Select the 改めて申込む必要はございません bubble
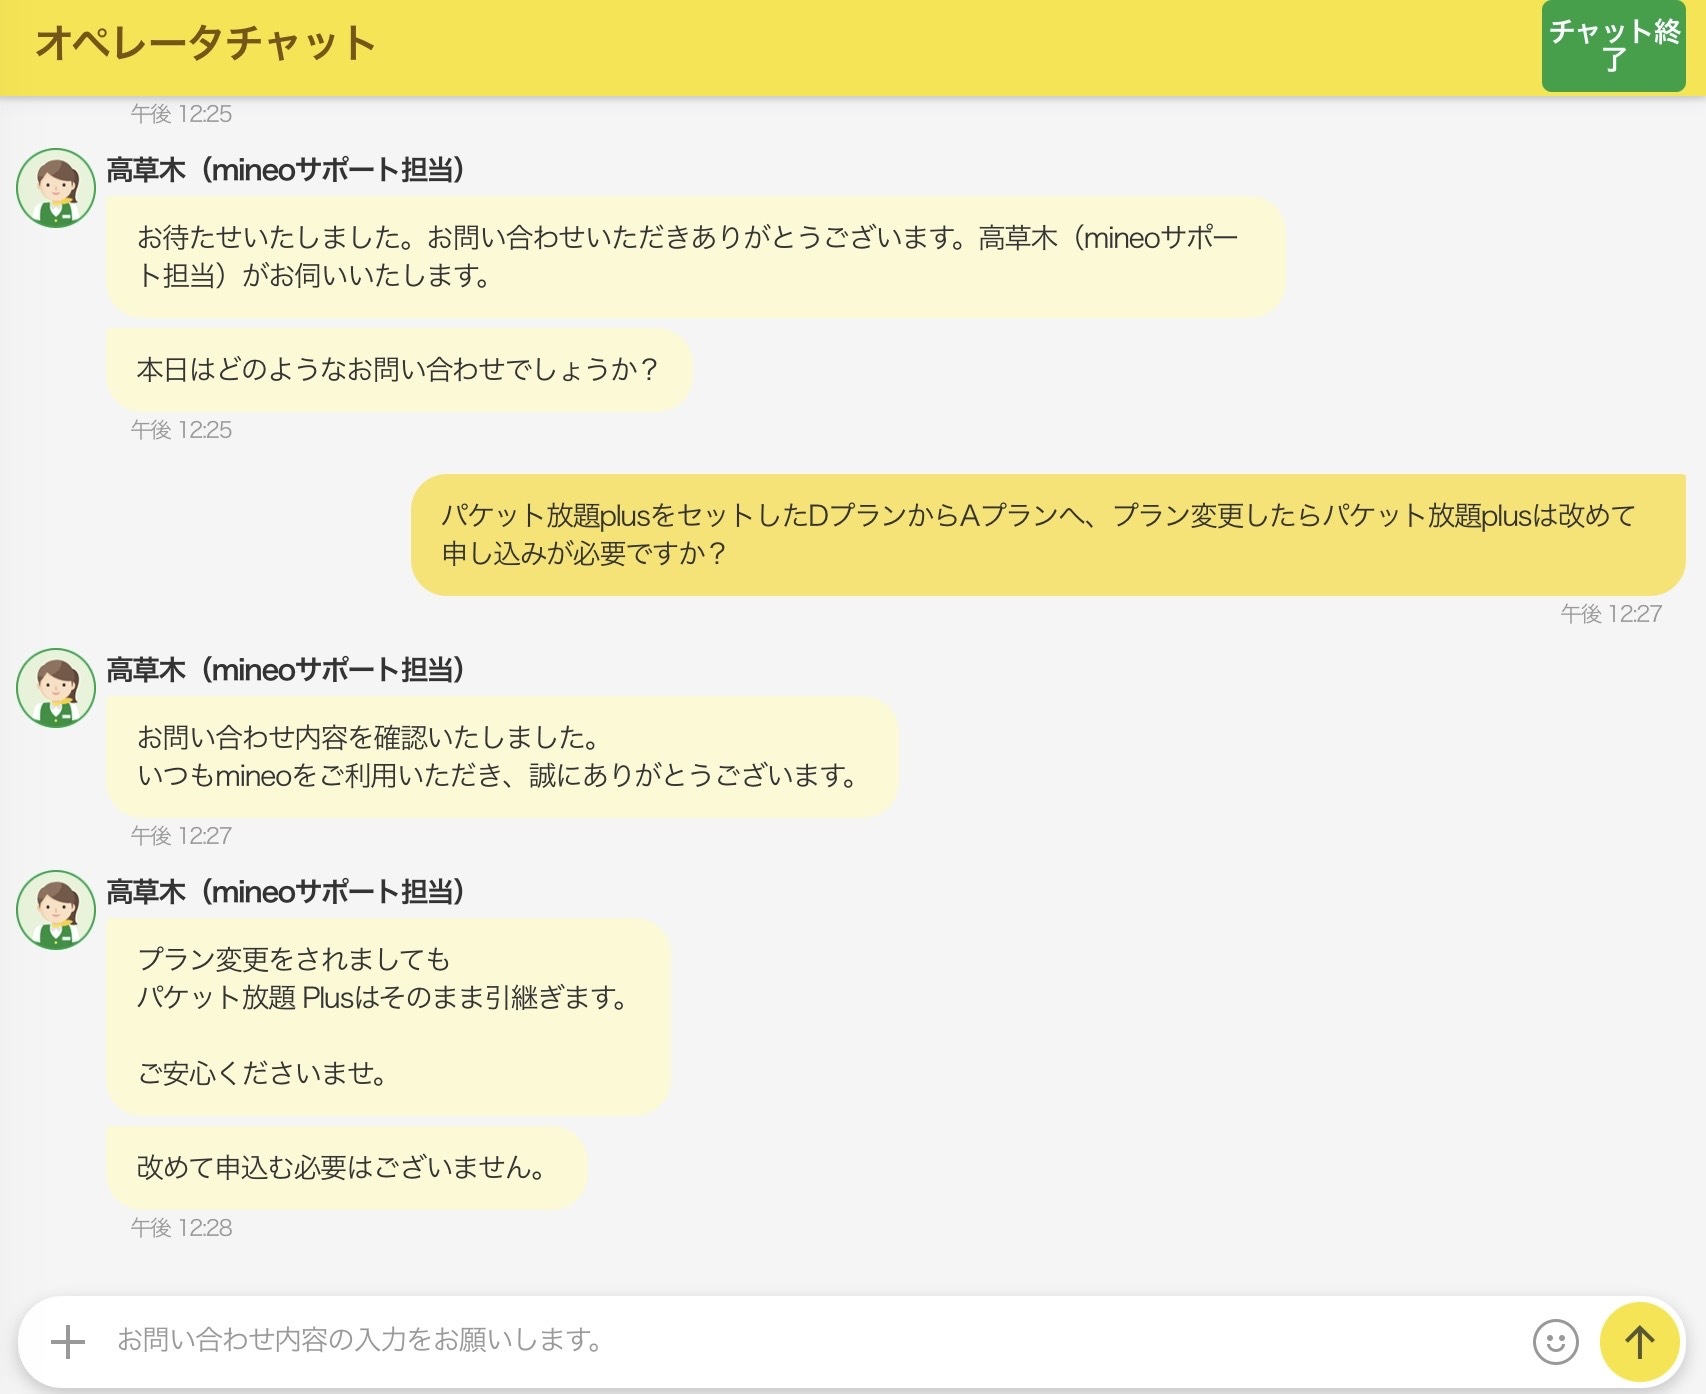Image resolution: width=1706 pixels, height=1394 pixels. coord(345,1168)
